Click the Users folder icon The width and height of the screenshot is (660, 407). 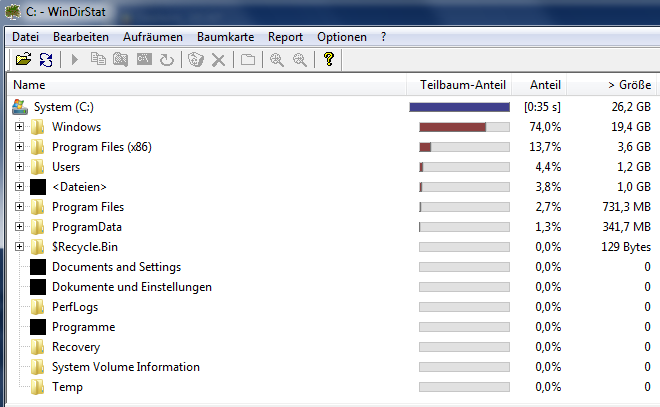[x=37, y=167]
